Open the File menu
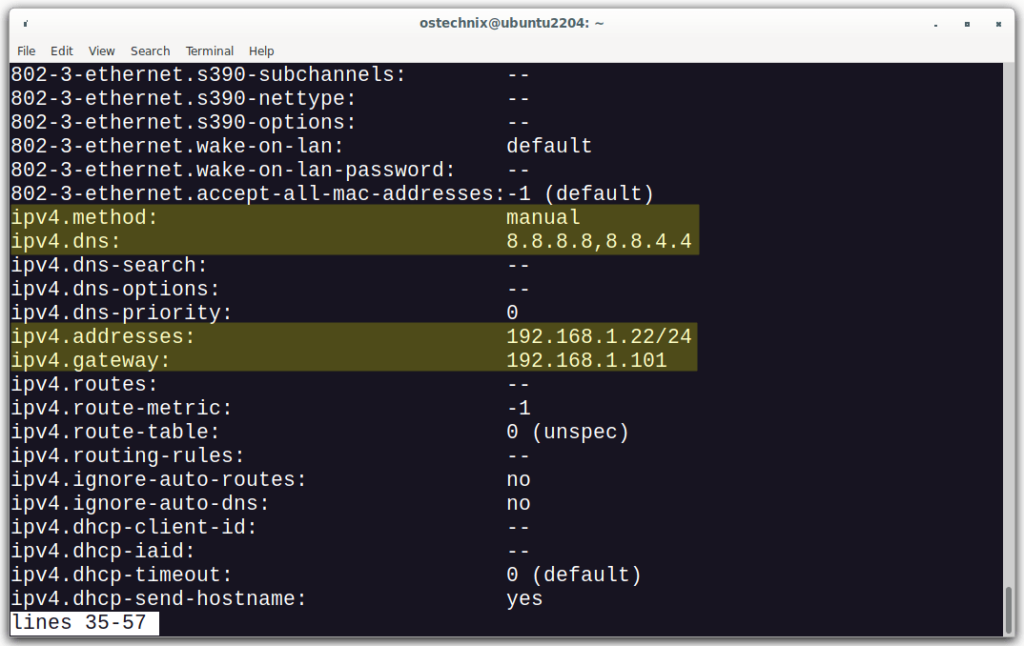Image resolution: width=1024 pixels, height=646 pixels. 26,51
